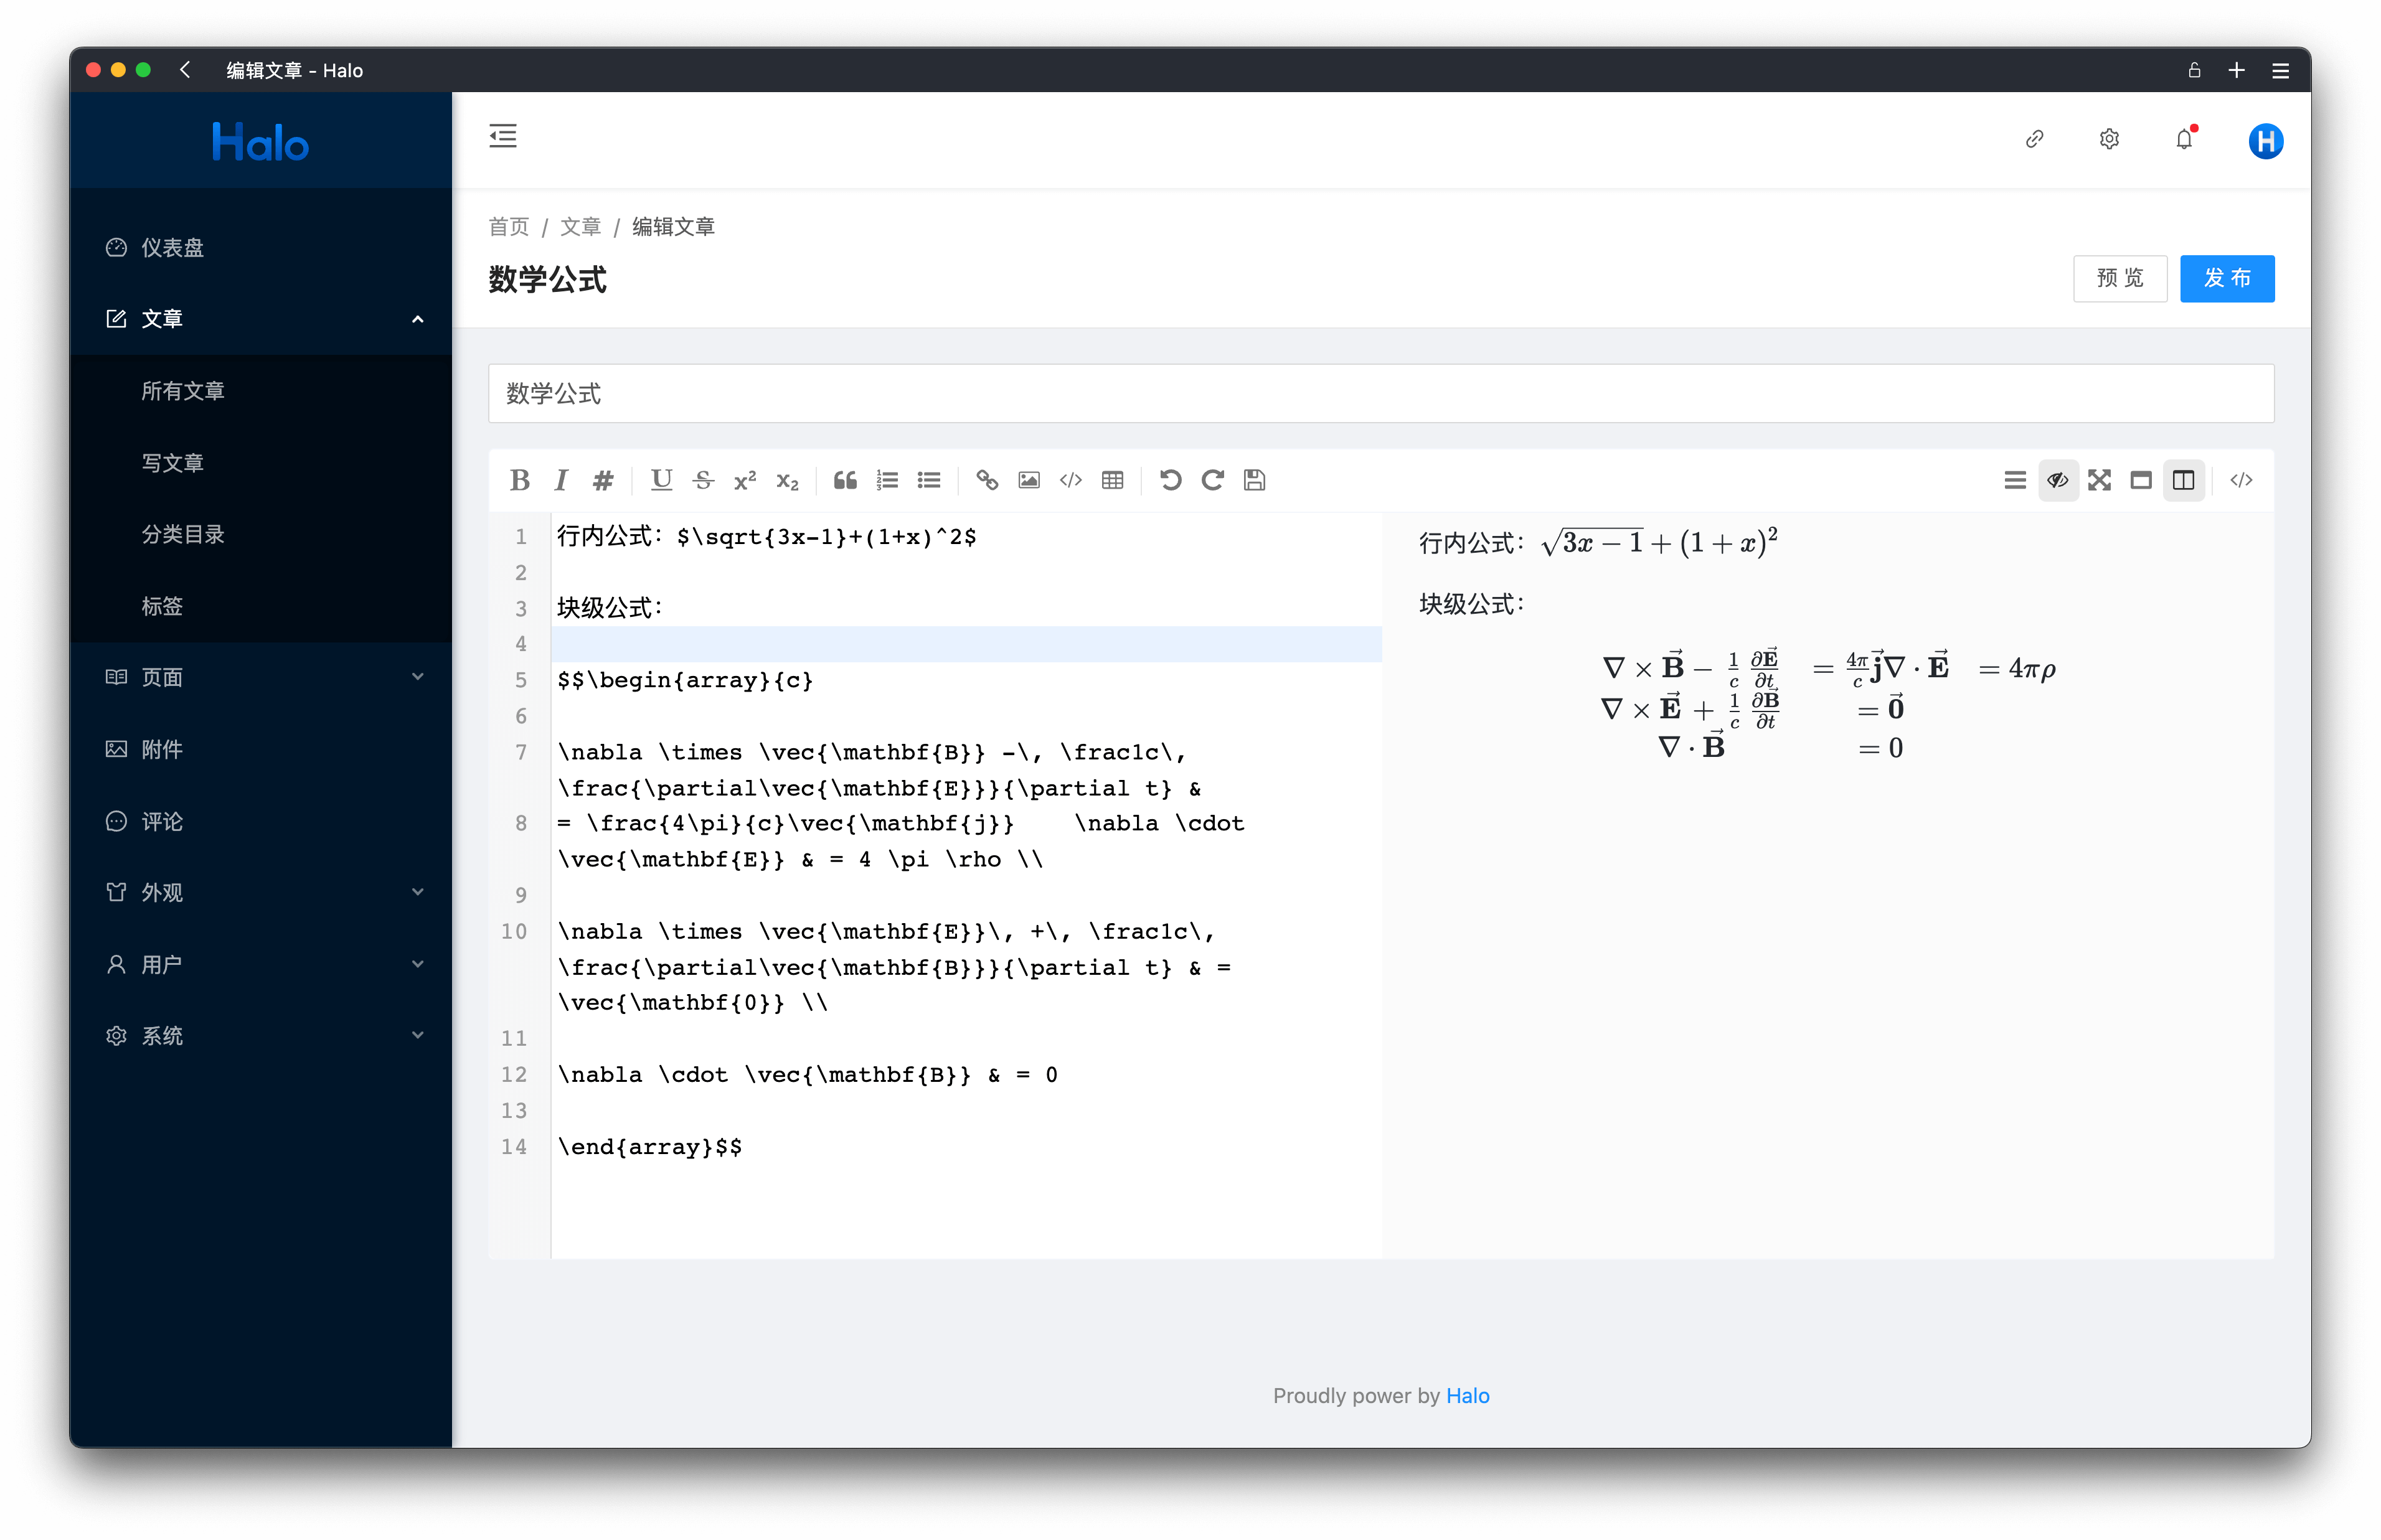Expand the 用户 sidebar menu
This screenshot has width=2381, height=1540.
pyautogui.click(x=260, y=964)
